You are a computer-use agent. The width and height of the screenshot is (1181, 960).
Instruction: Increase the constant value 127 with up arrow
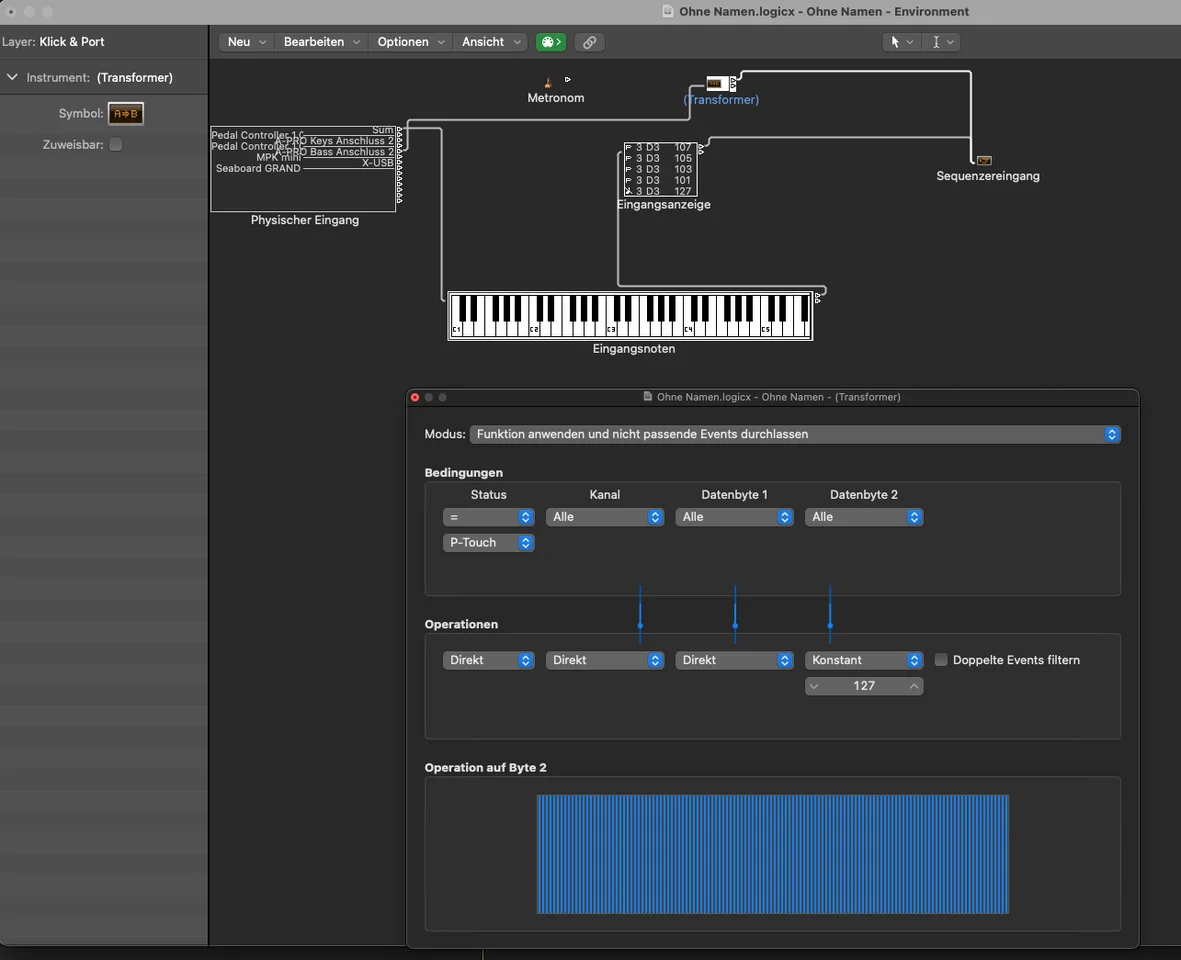[913, 686]
